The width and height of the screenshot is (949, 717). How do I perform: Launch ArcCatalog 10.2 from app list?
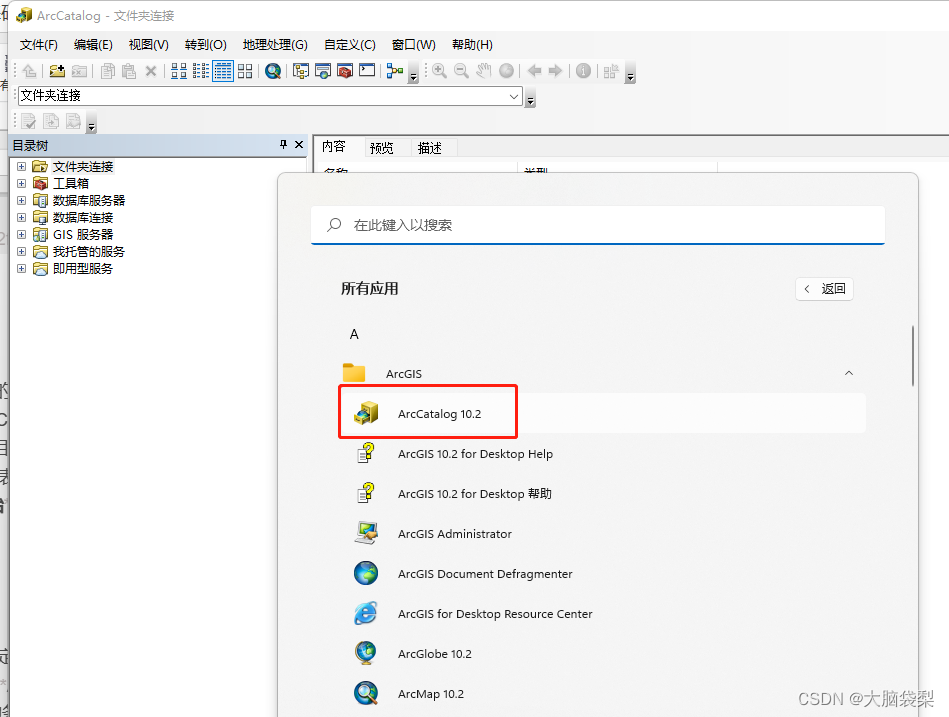coord(602,414)
